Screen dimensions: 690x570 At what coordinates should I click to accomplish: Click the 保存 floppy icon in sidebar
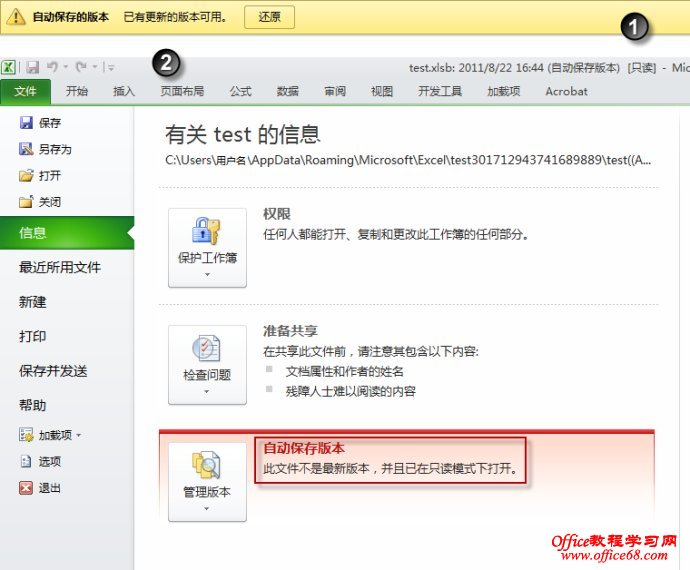pos(26,122)
